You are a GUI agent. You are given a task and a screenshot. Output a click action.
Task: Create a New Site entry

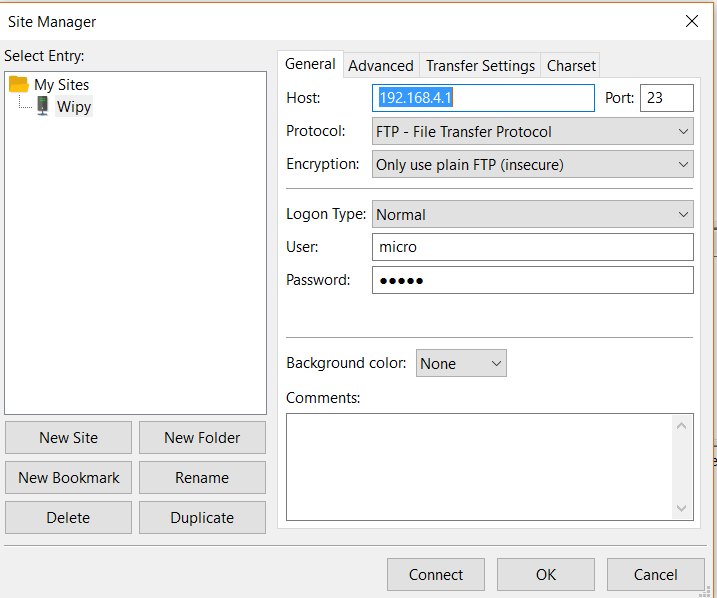click(x=68, y=437)
